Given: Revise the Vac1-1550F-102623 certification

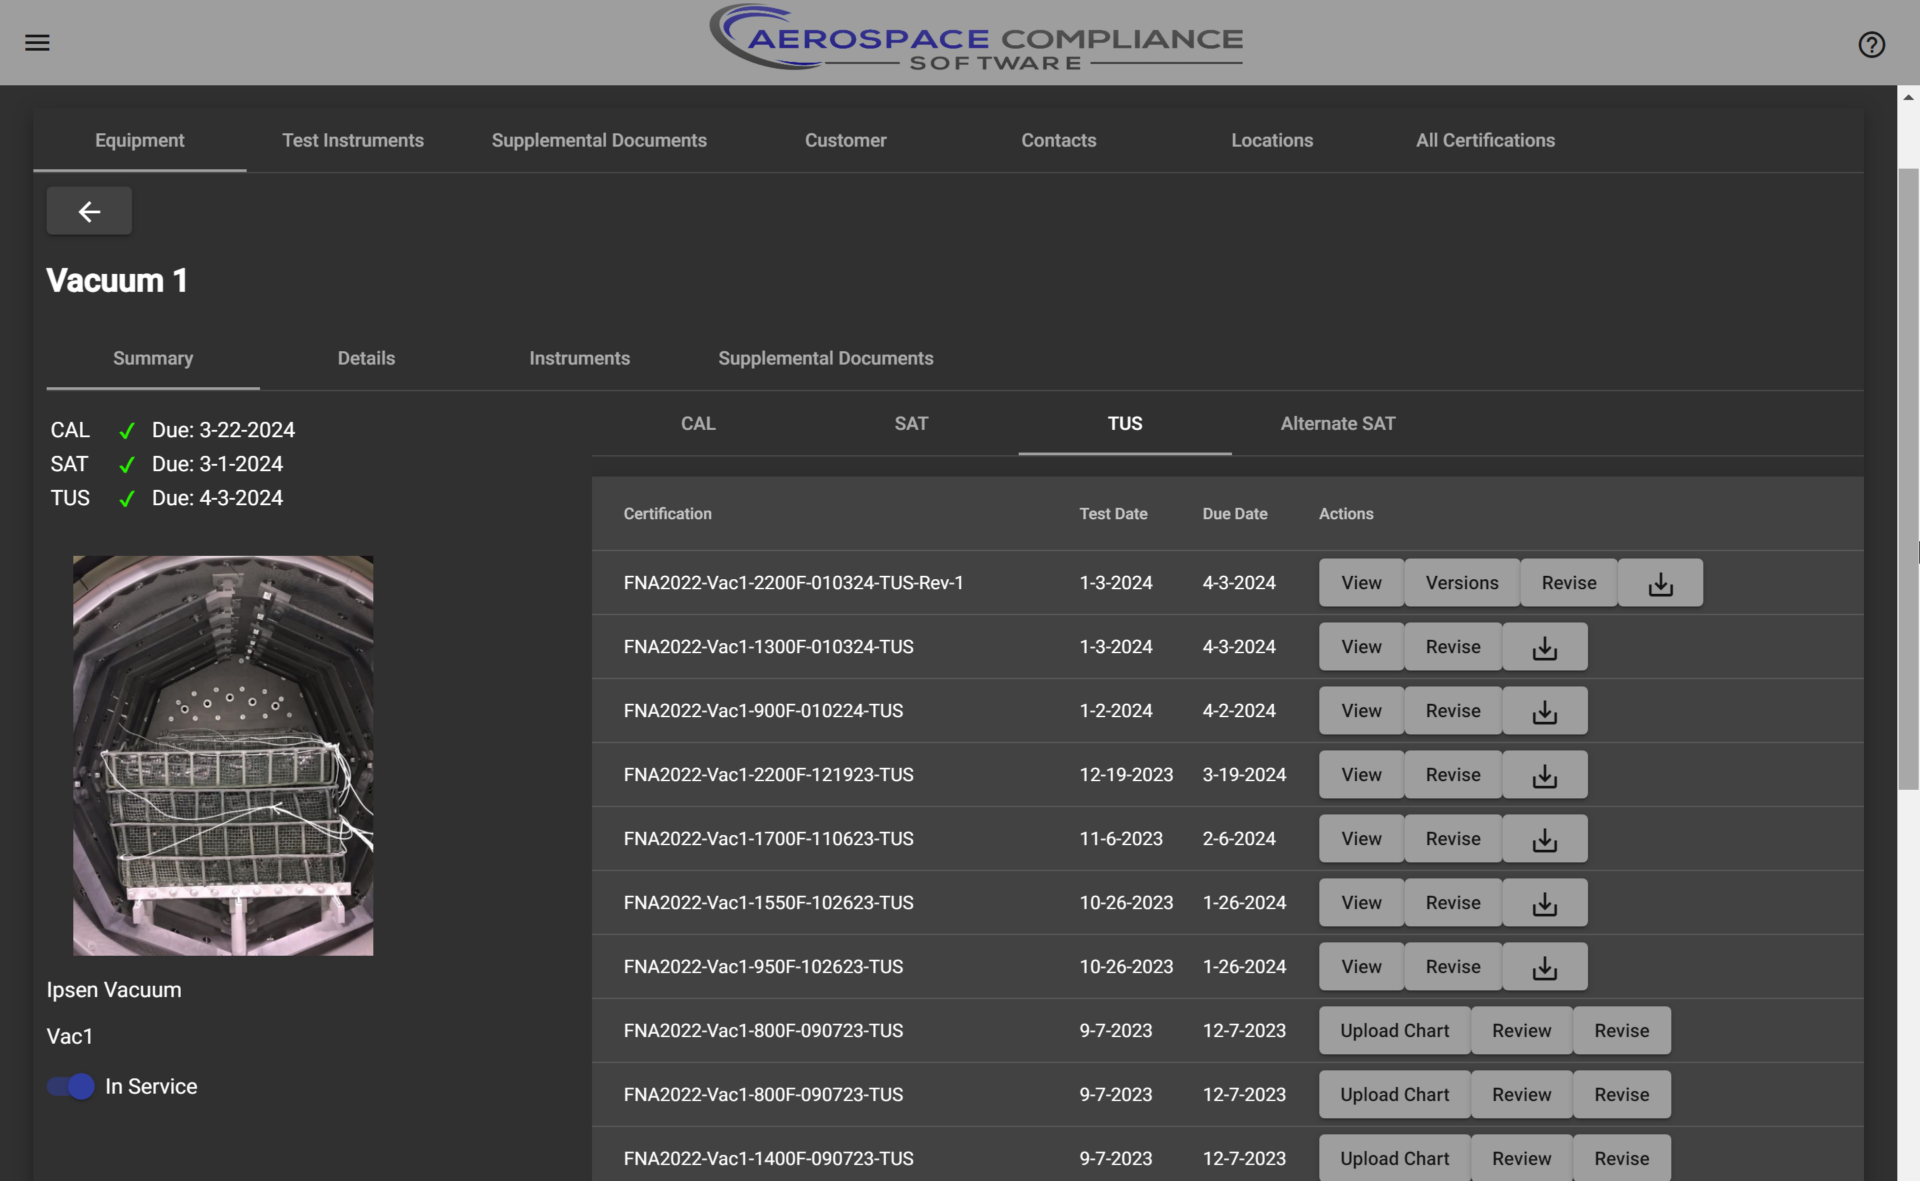Looking at the screenshot, I should tap(1452, 903).
